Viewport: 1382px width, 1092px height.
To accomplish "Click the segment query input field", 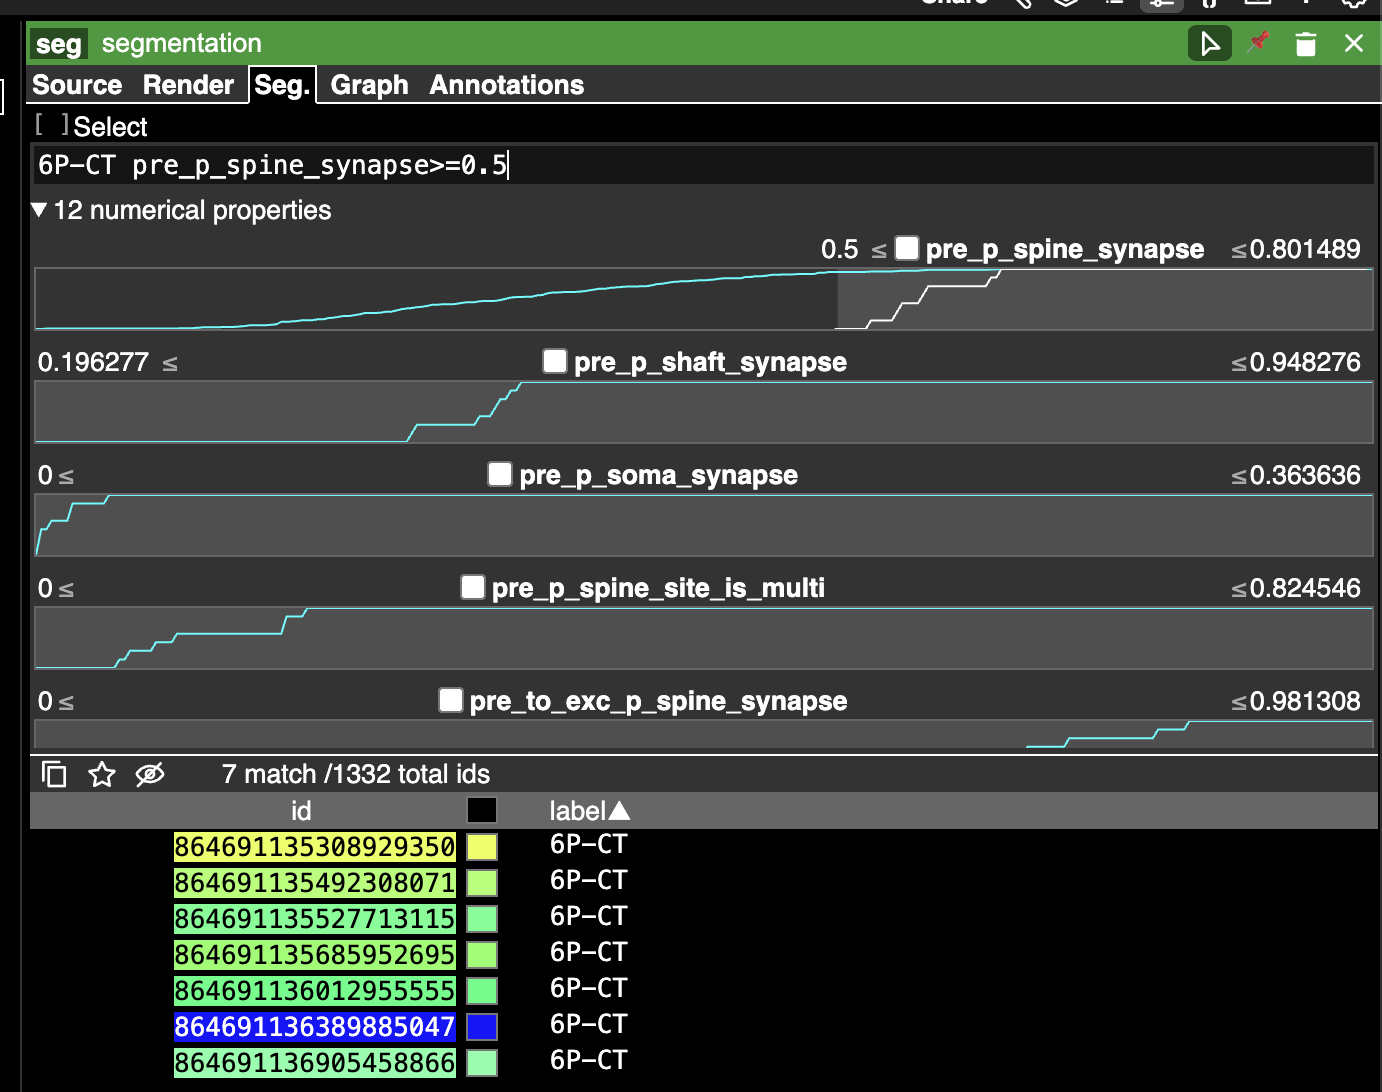I will point(703,165).
